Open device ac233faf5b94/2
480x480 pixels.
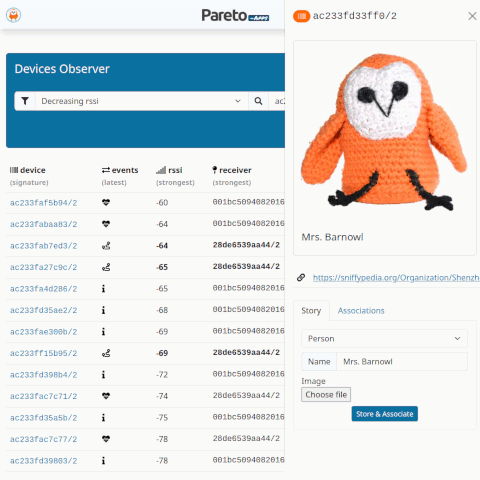coord(43,203)
